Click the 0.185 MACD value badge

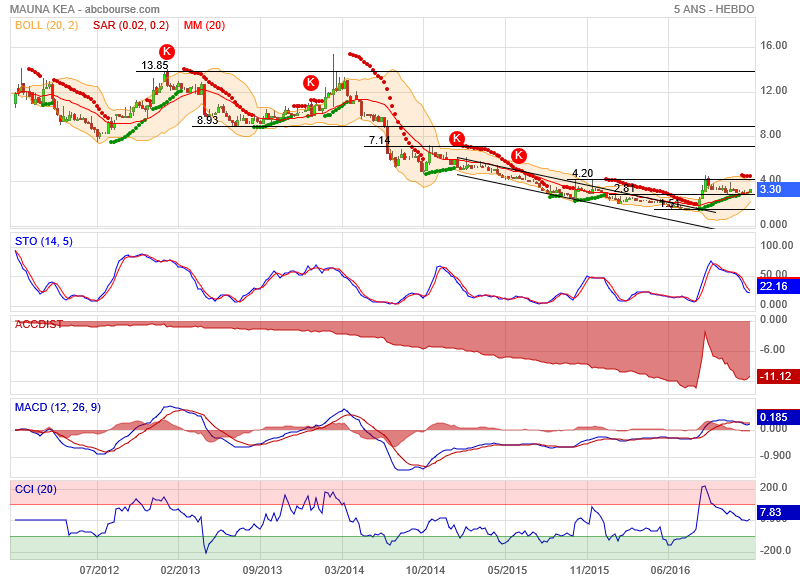[778, 417]
